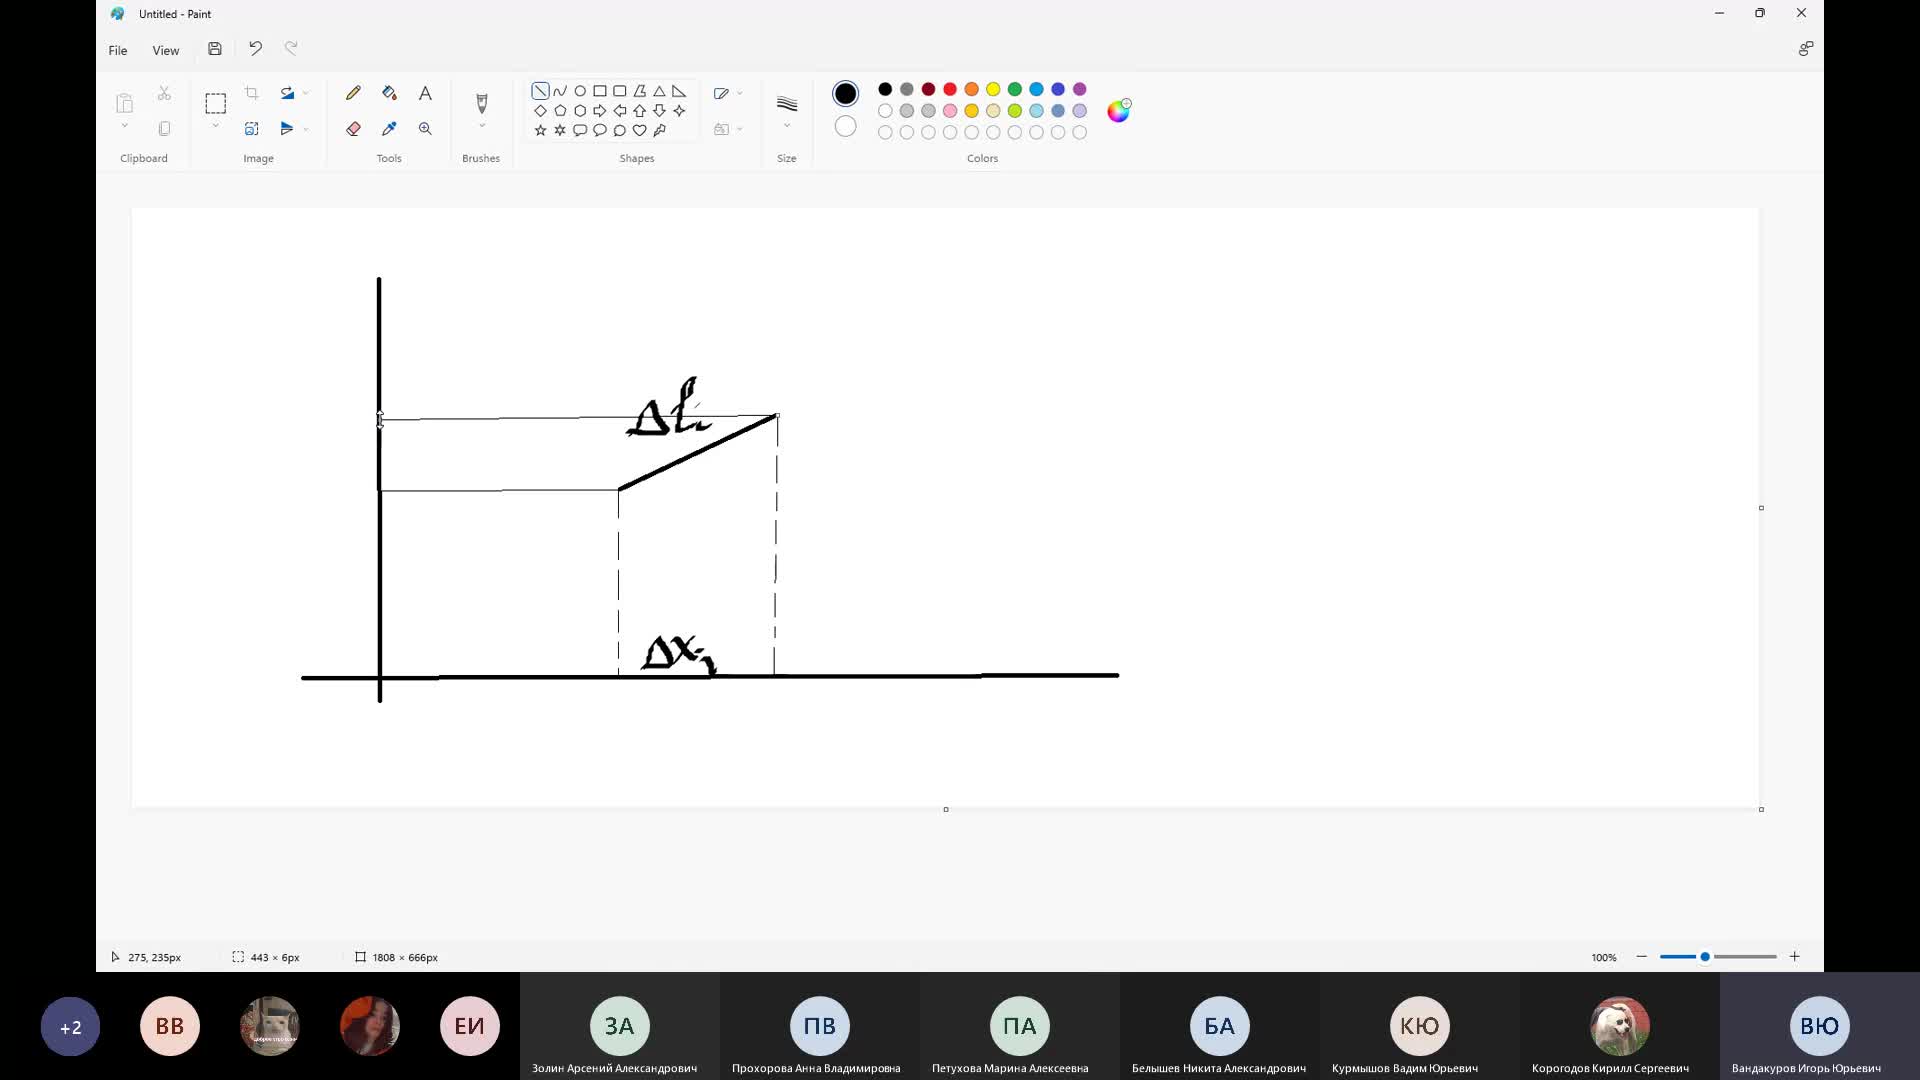This screenshot has width=1920, height=1080.
Task: Click the +2 more participants avatar
Action: click(70, 1026)
